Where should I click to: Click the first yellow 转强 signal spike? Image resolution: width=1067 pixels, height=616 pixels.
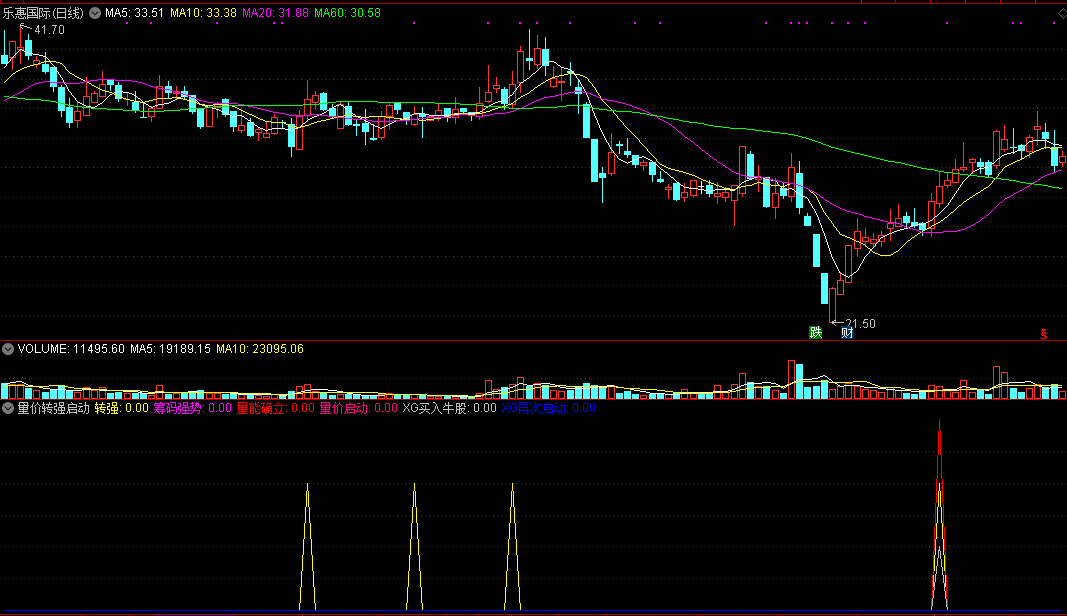[x=308, y=547]
